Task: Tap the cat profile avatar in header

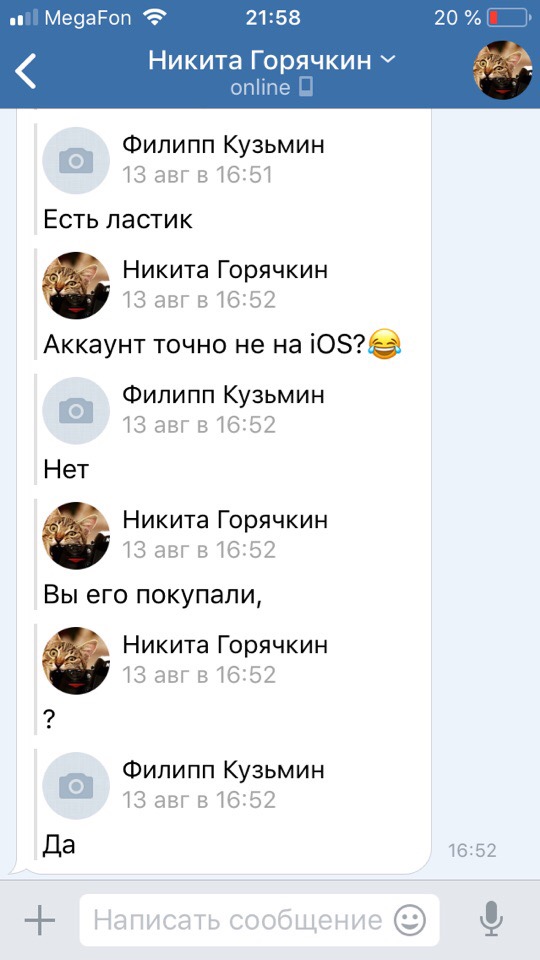Action: point(502,70)
